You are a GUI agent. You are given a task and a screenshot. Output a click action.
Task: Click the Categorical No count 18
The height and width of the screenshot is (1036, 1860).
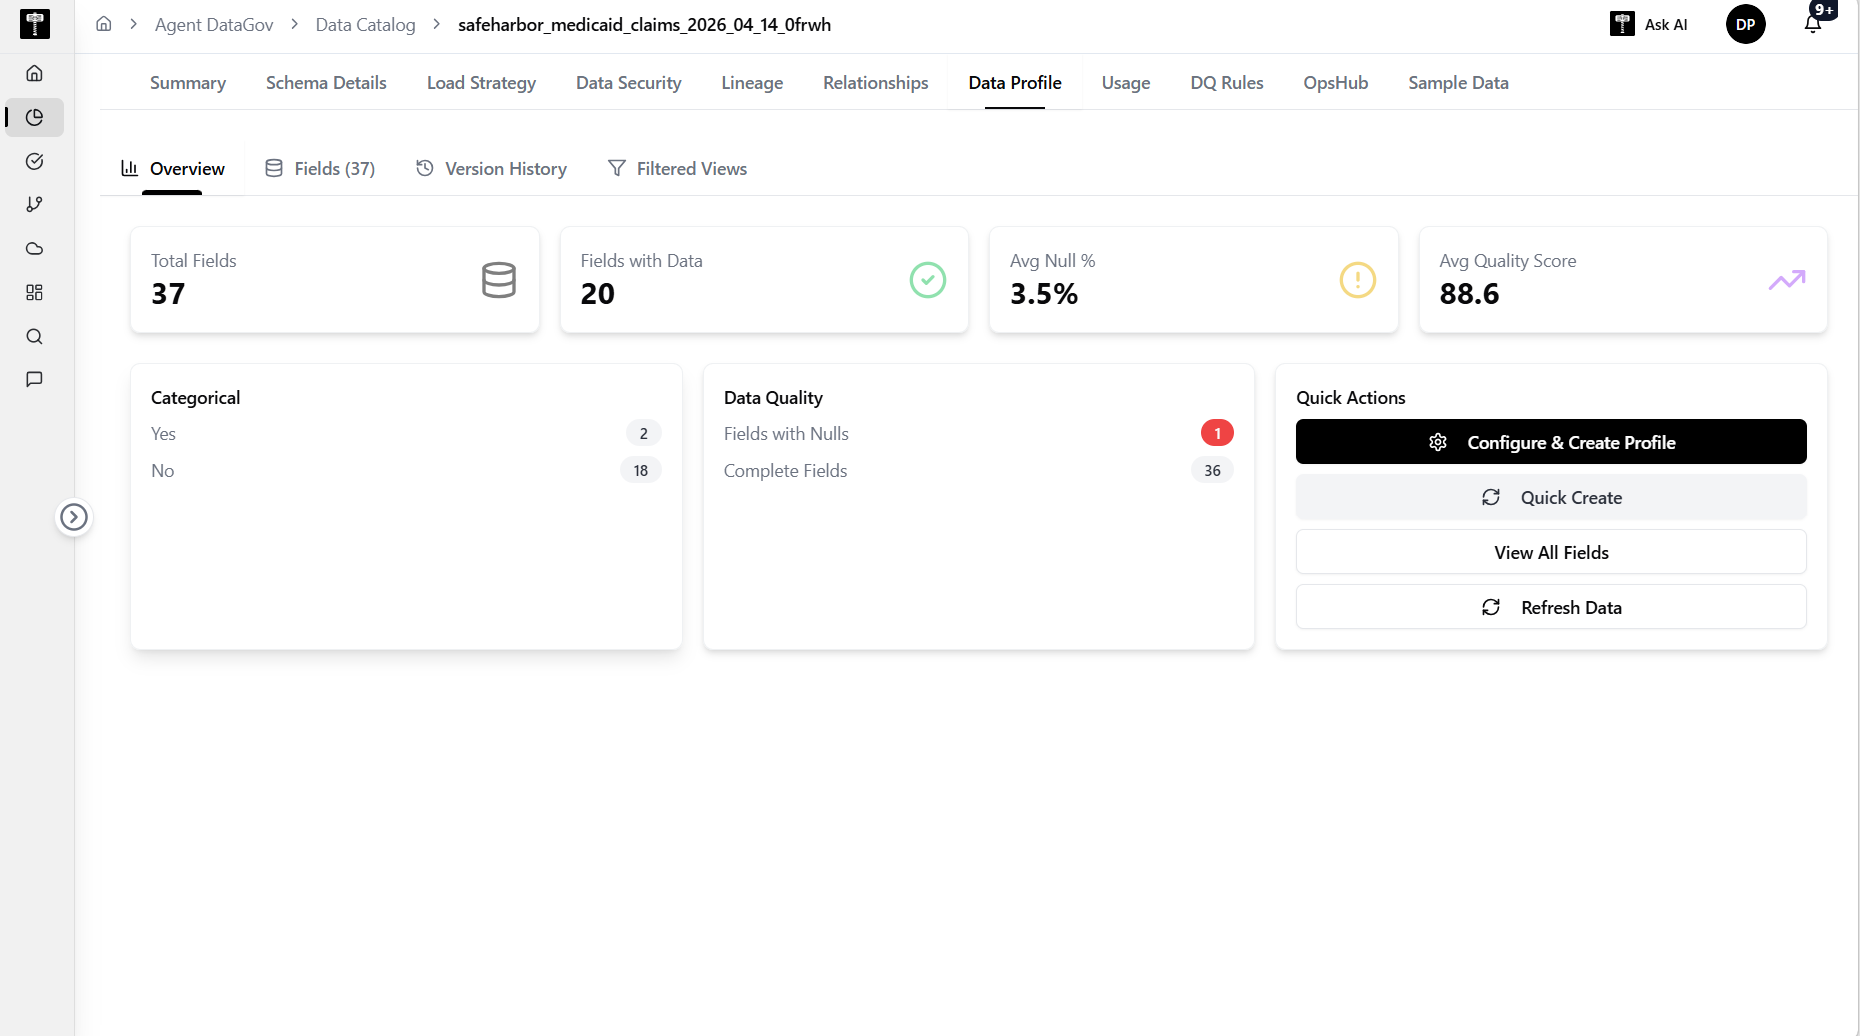(641, 470)
